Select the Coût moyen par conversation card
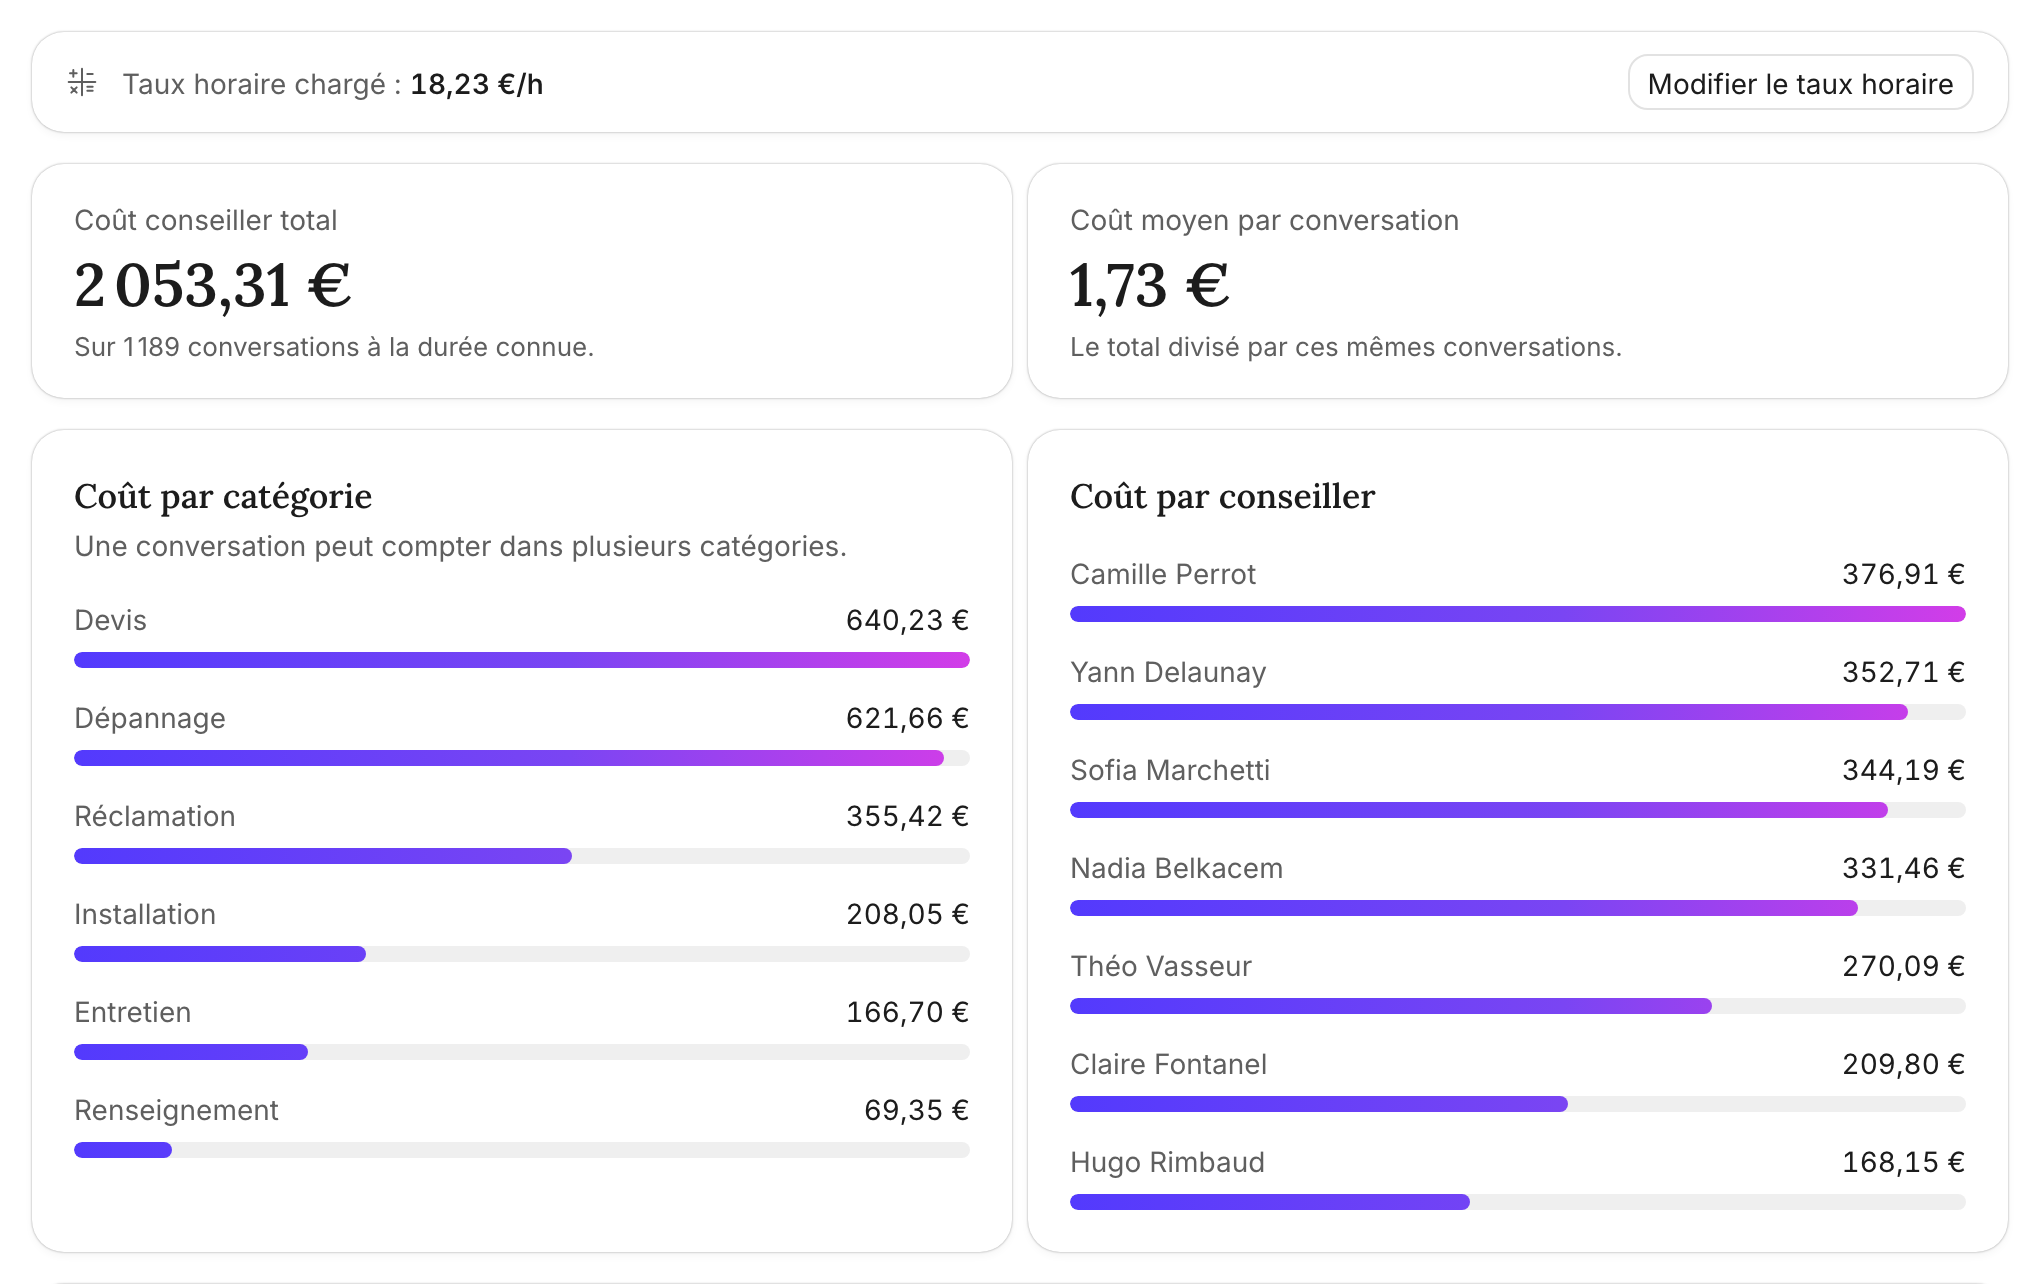The width and height of the screenshot is (2040, 1284). point(1518,281)
